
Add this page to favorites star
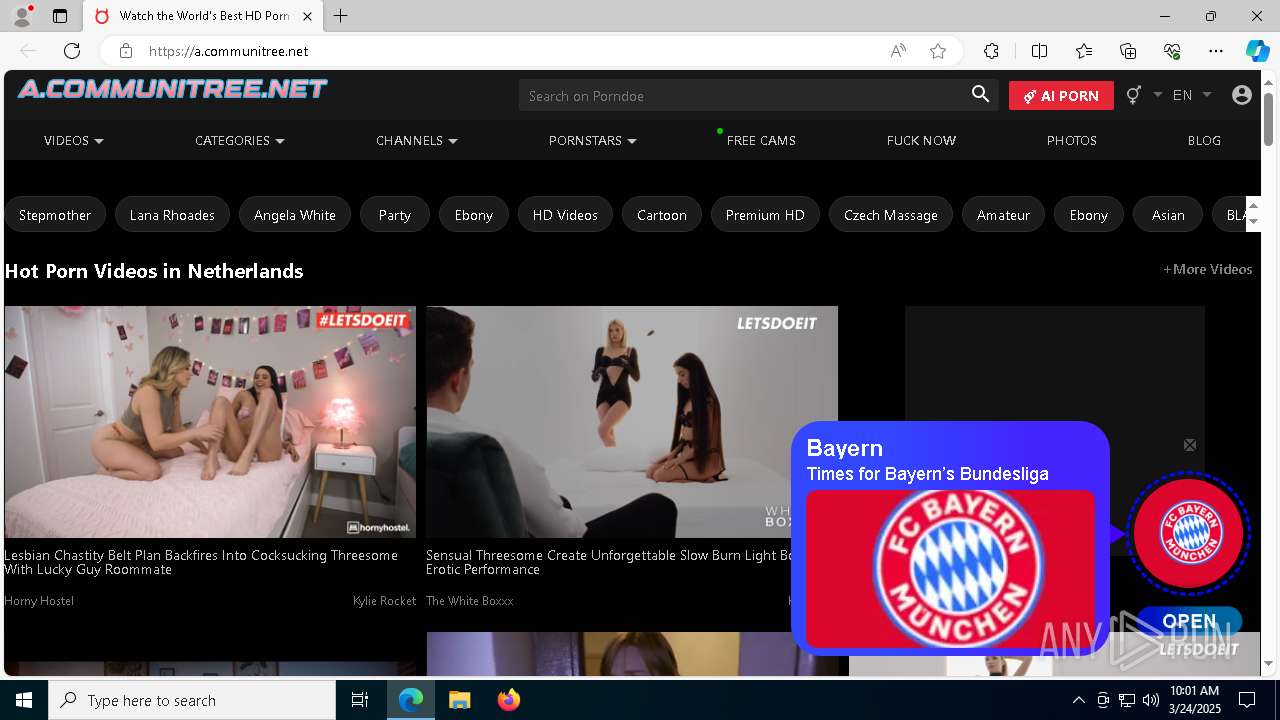point(938,51)
